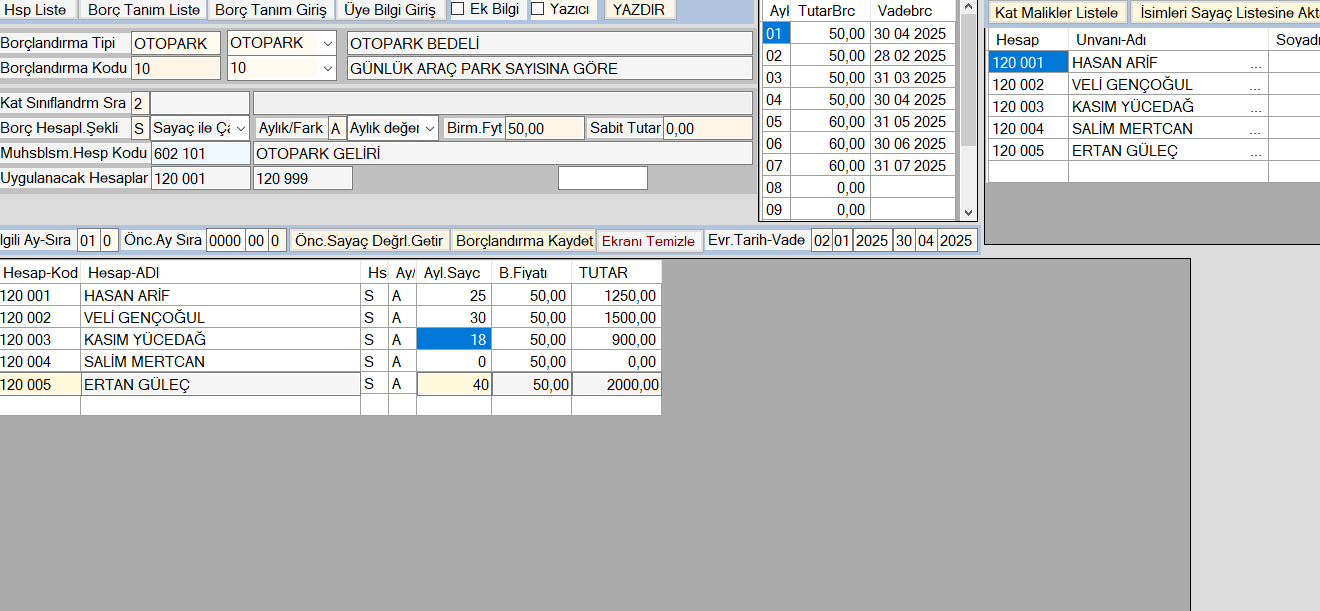Click Kat Malikler Listele button
Viewport: 1320px width, 611px height.
pyautogui.click(x=1056, y=13)
